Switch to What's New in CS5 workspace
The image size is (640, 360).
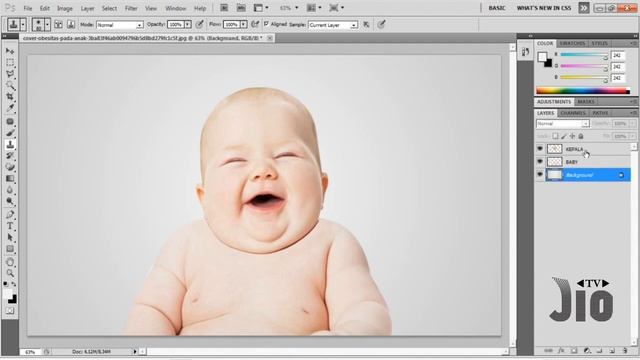544,8
